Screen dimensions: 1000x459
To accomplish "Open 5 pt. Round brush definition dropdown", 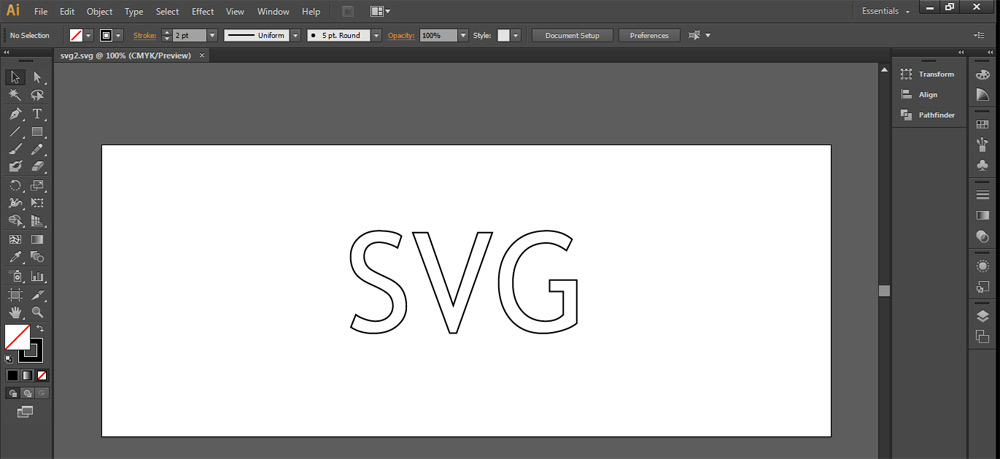I will (376, 36).
